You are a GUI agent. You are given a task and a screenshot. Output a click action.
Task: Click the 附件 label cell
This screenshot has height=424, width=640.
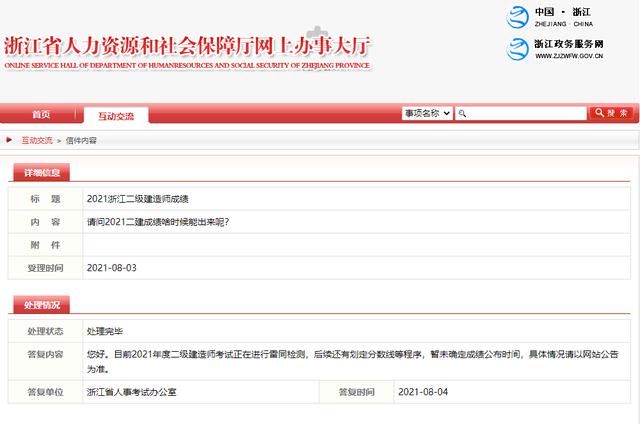pyautogui.click(x=45, y=245)
